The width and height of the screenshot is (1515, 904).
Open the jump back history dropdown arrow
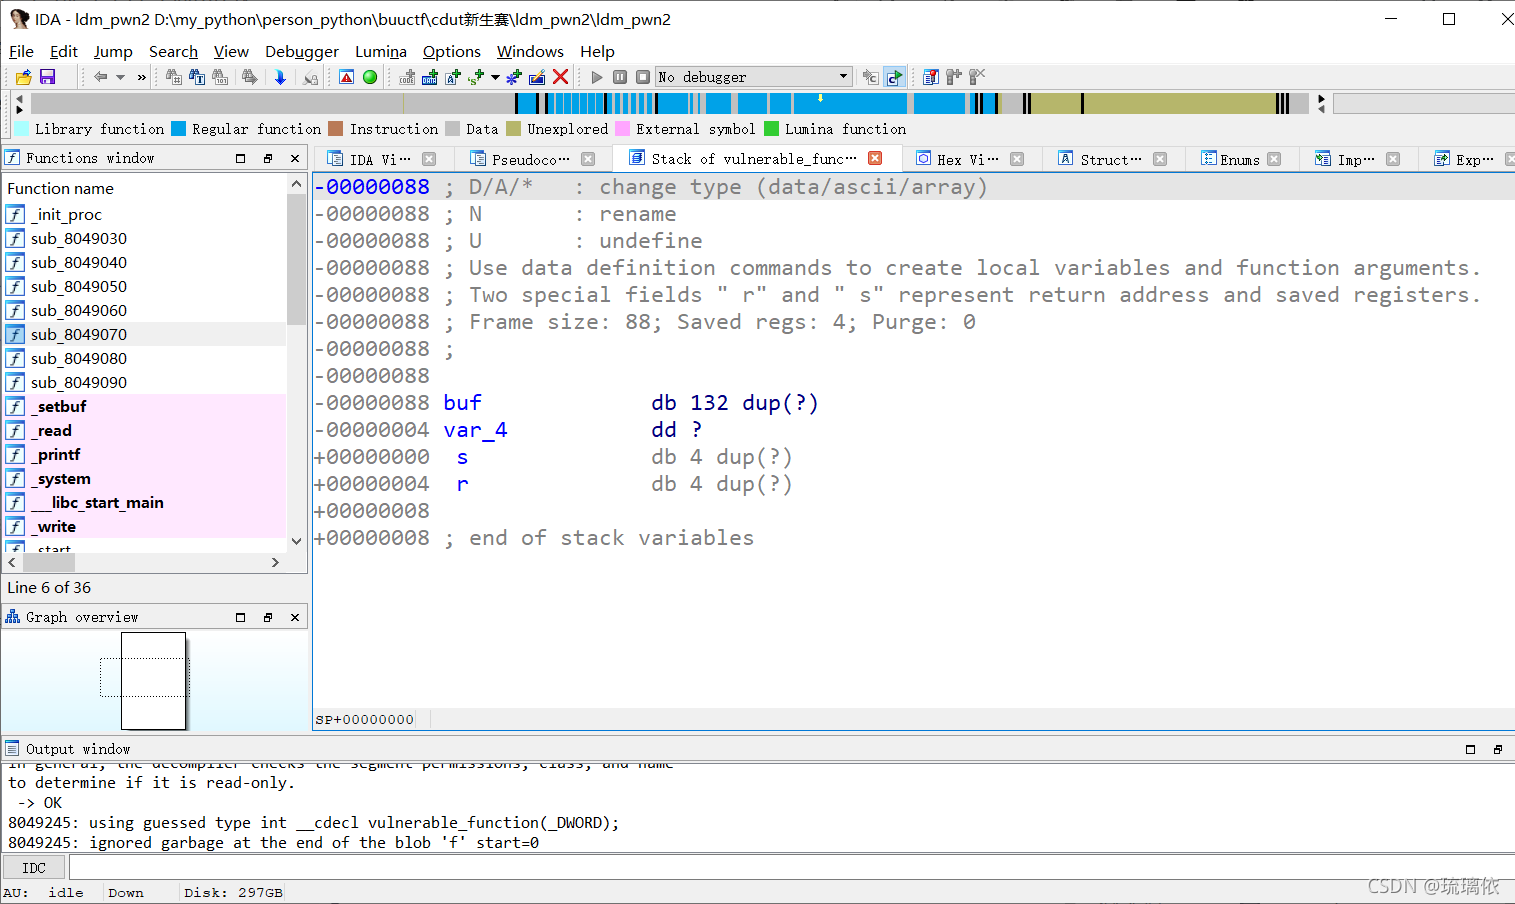click(x=121, y=77)
